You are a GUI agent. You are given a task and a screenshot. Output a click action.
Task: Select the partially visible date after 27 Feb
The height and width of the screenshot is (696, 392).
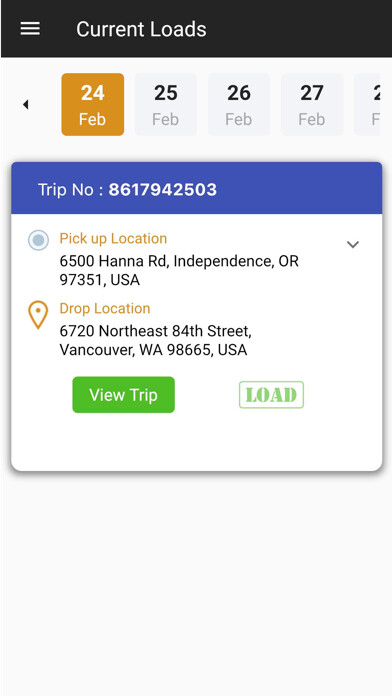point(368,104)
